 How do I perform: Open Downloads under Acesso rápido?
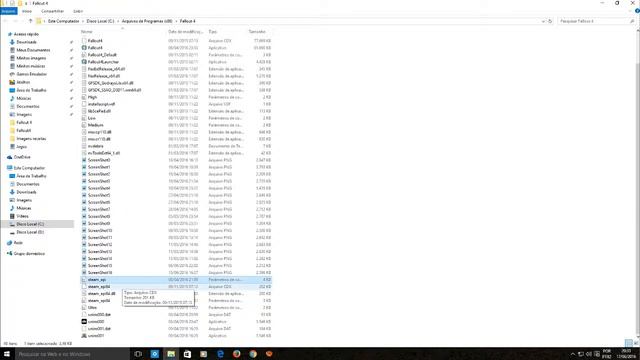click(x=27, y=42)
